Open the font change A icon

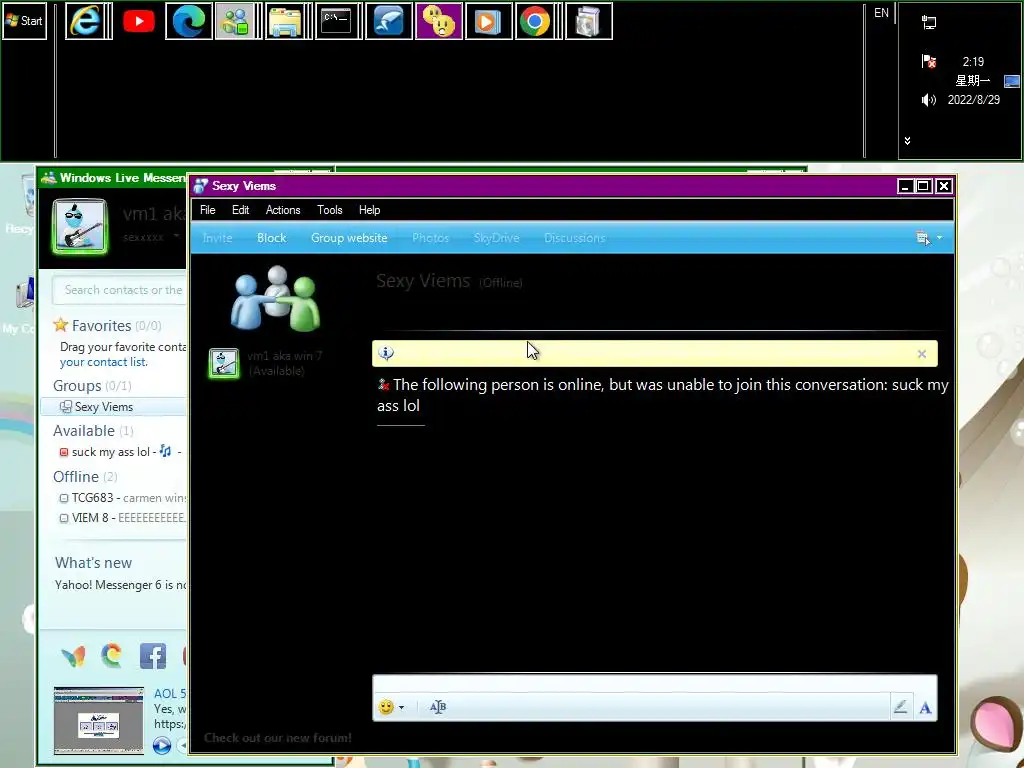(925, 707)
